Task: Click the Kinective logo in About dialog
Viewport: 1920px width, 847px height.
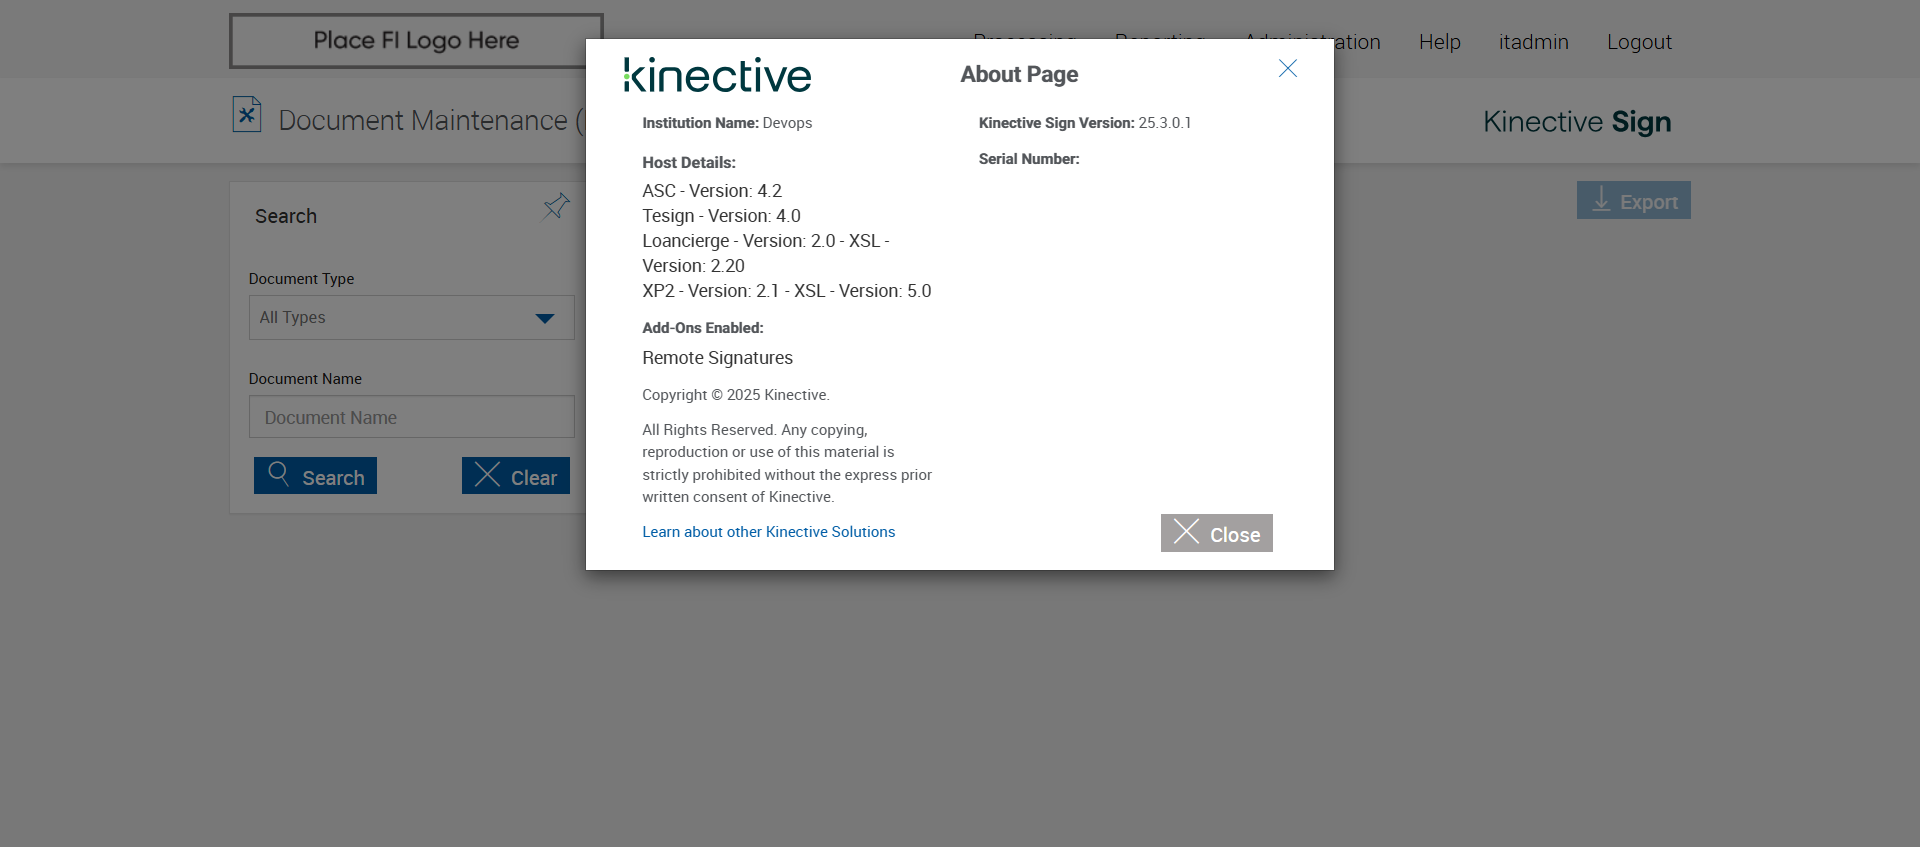Action: tap(717, 75)
